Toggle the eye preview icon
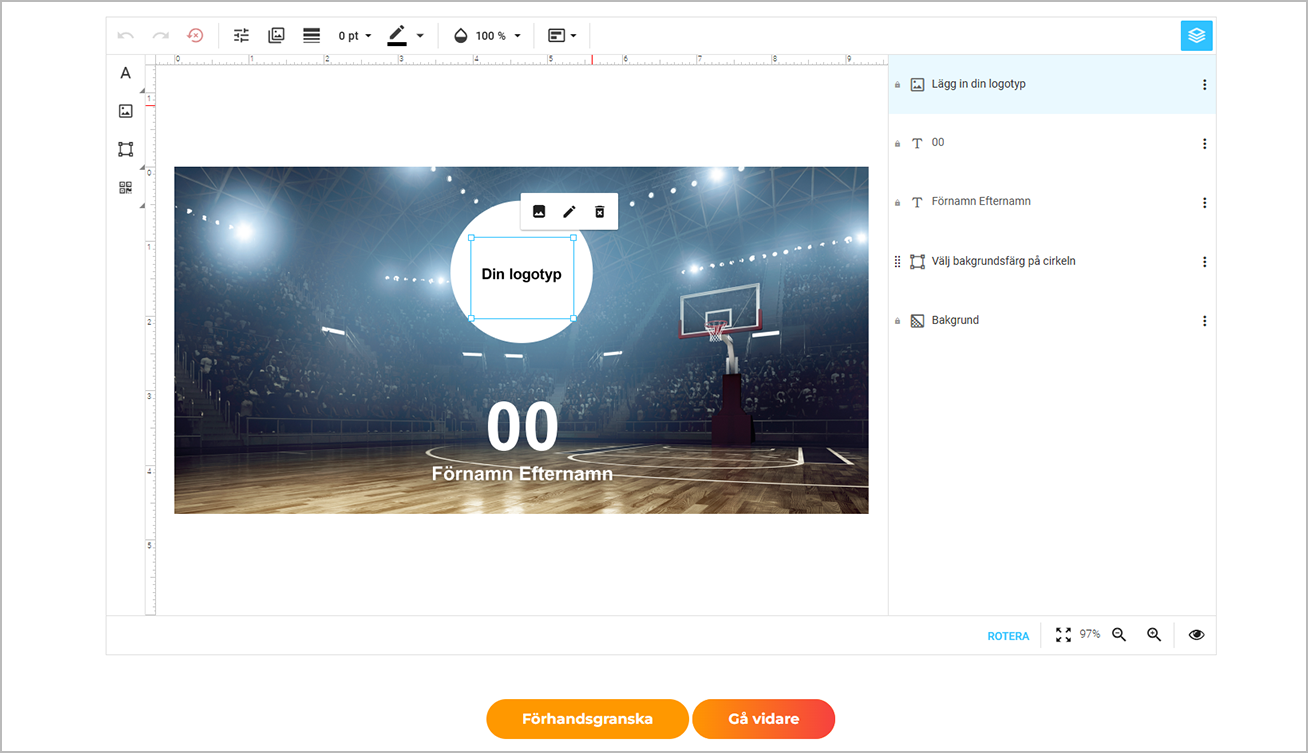The height and width of the screenshot is (753, 1308). [1196, 635]
